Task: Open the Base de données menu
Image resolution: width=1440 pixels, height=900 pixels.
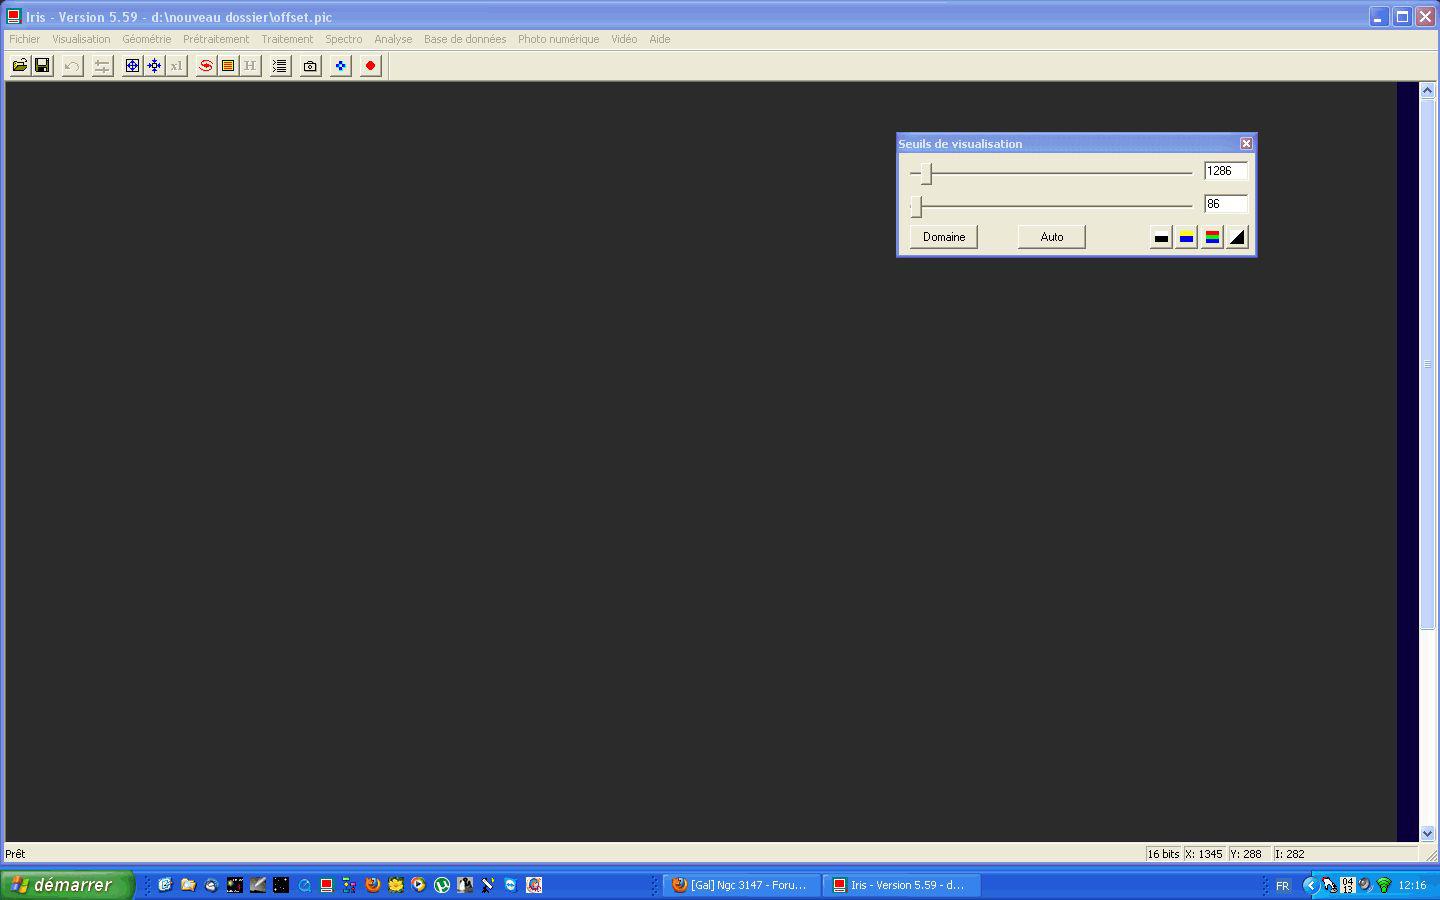Action: 465,39
